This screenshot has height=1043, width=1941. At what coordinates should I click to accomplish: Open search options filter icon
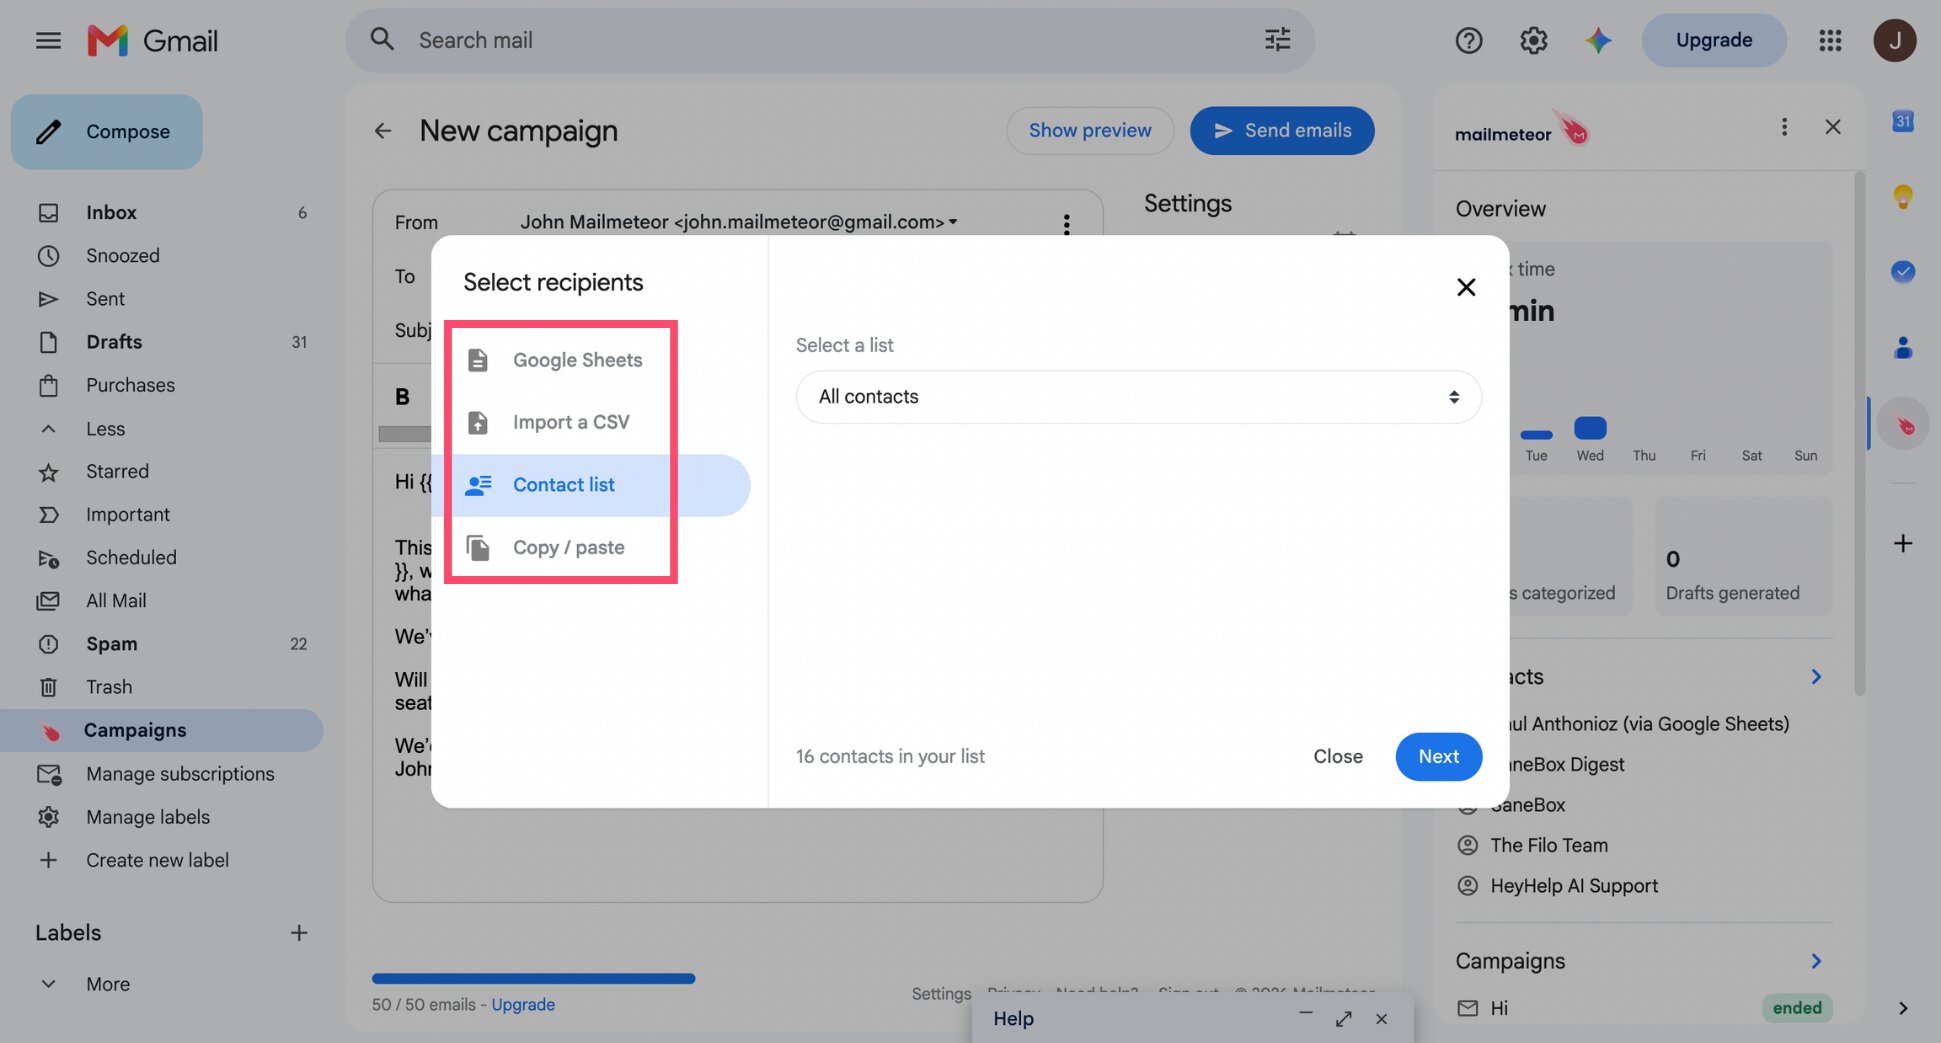1277,40
